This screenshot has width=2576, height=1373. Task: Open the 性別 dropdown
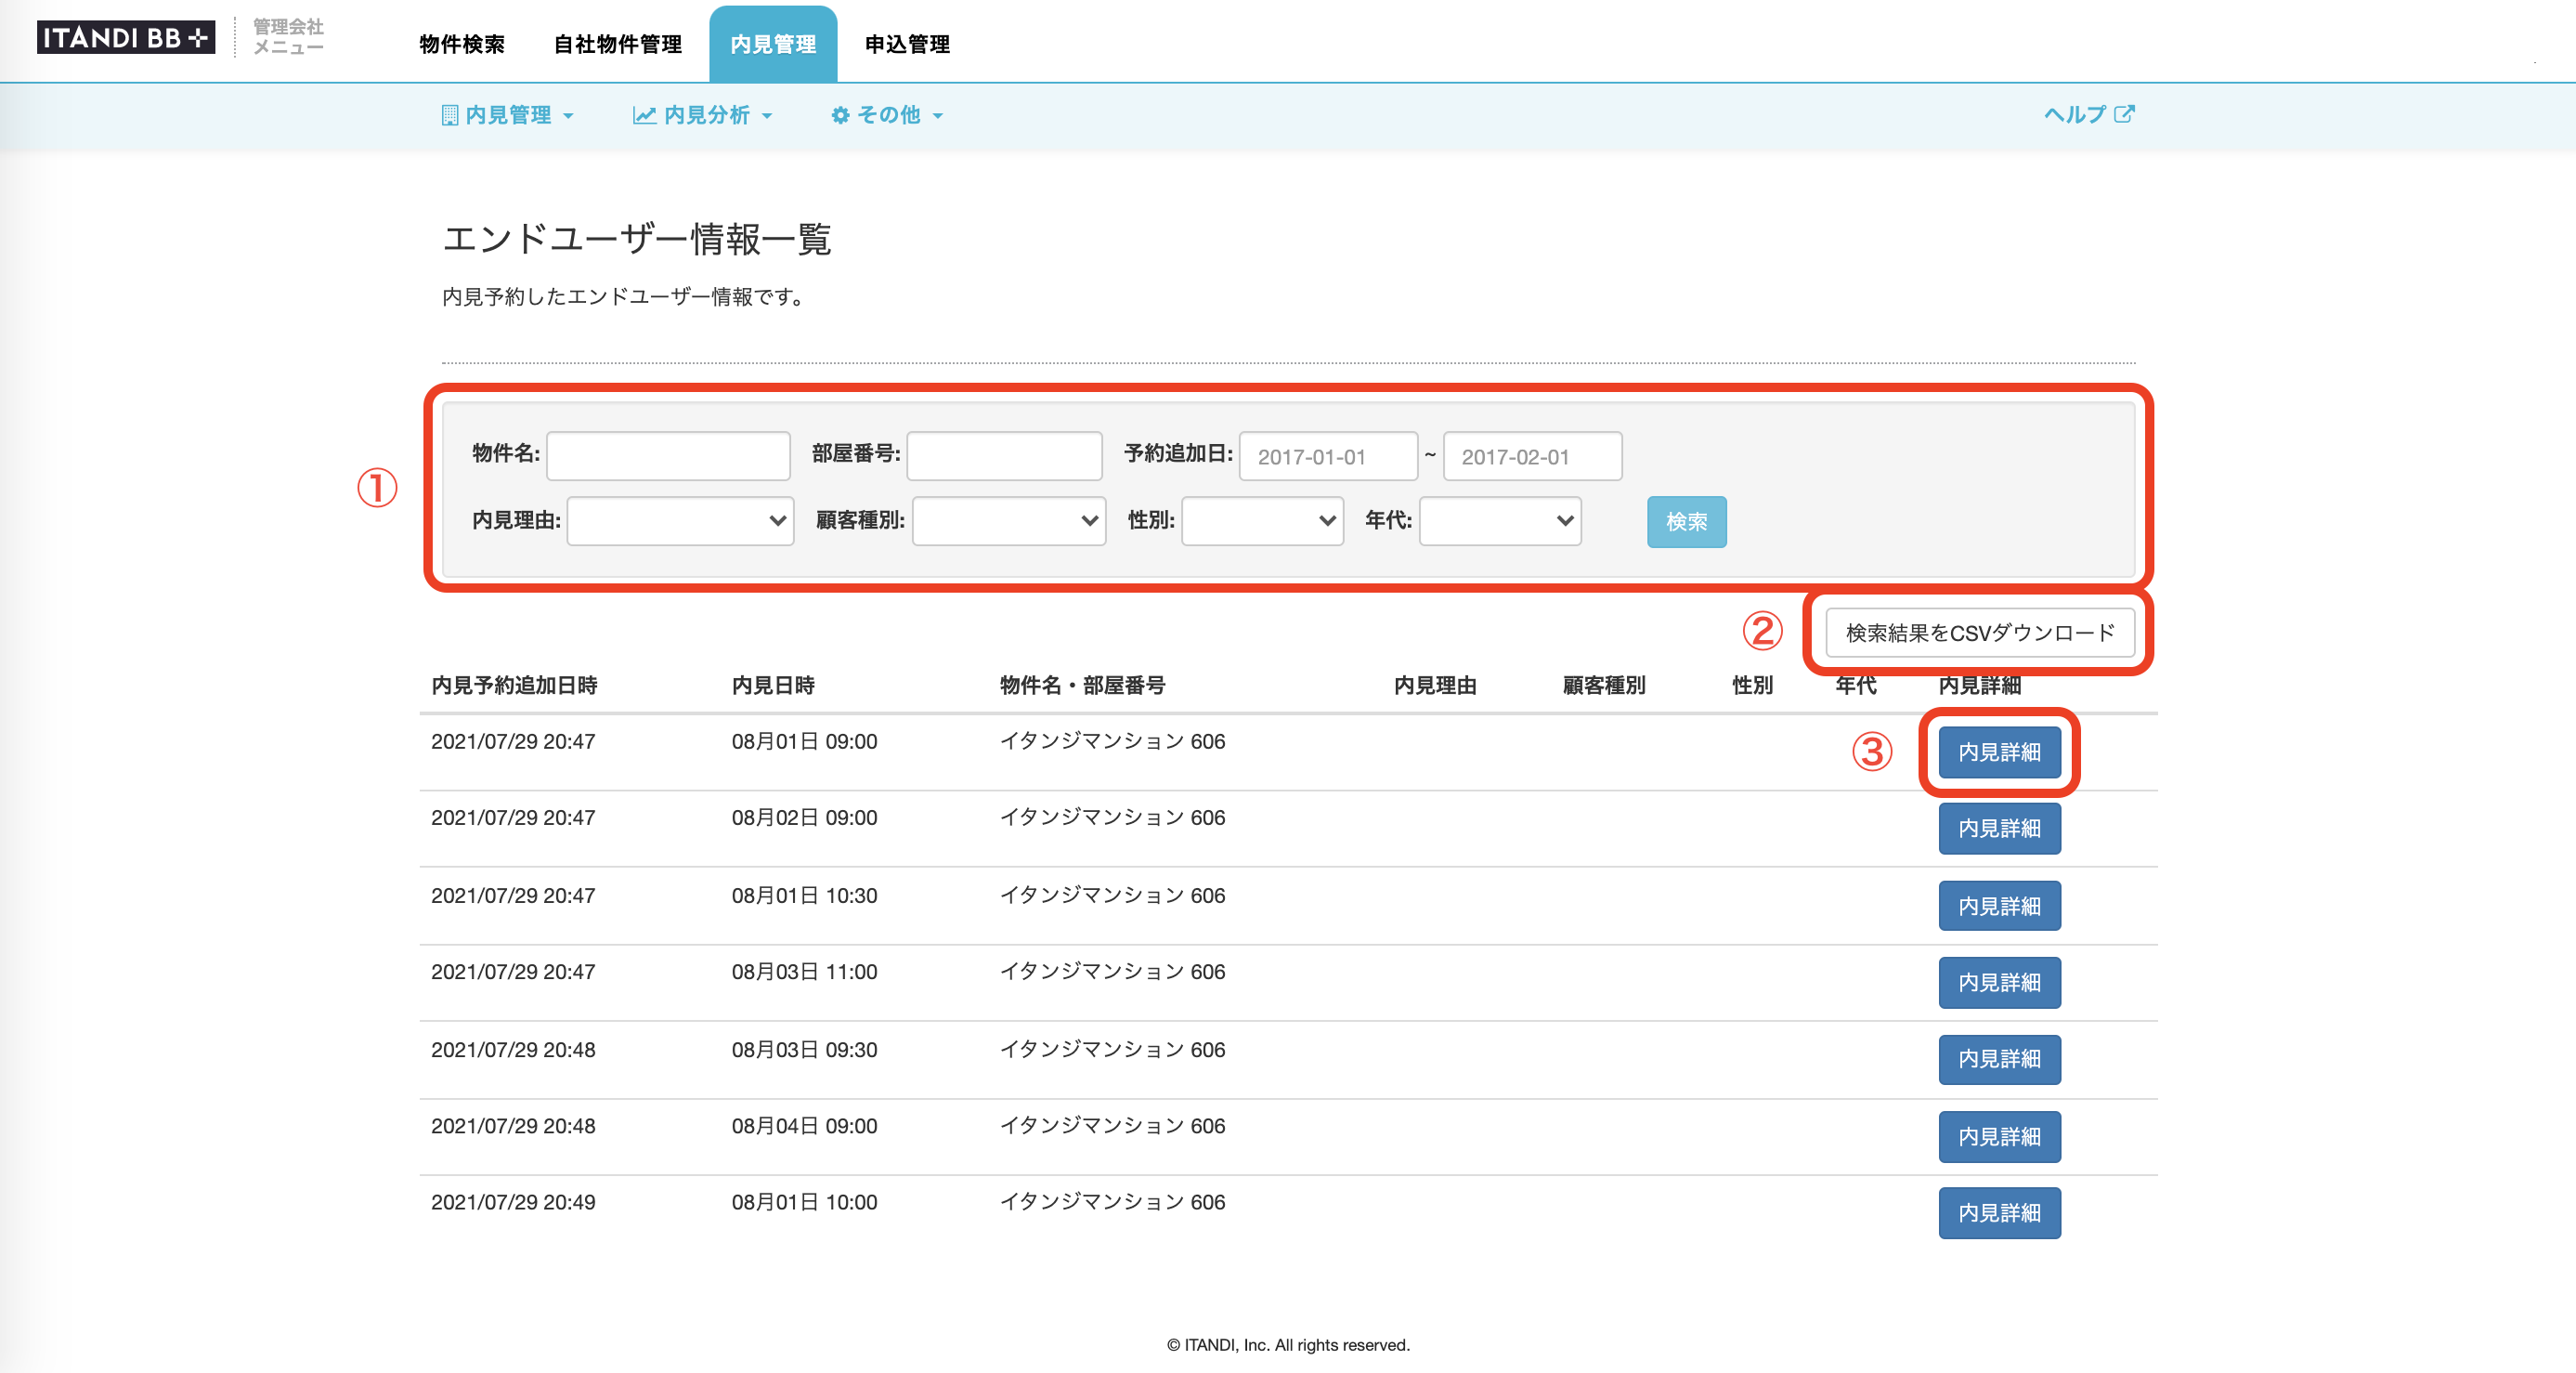coord(1262,521)
